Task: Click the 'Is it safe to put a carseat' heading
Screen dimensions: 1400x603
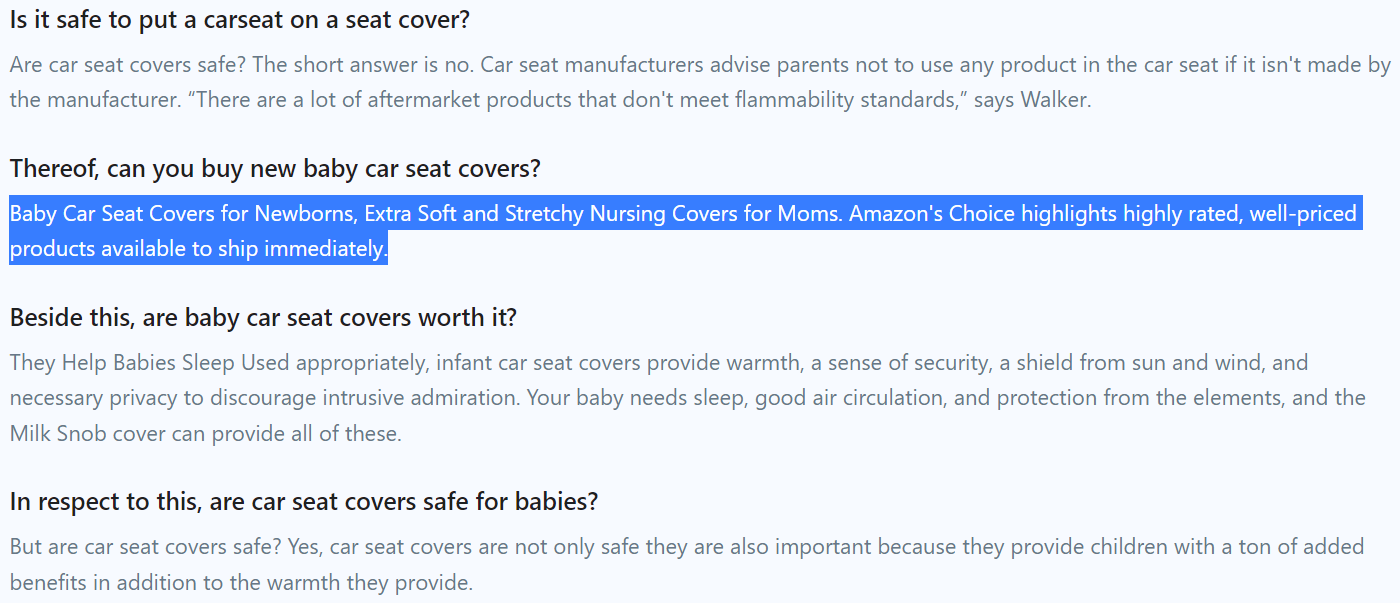Action: click(x=240, y=19)
